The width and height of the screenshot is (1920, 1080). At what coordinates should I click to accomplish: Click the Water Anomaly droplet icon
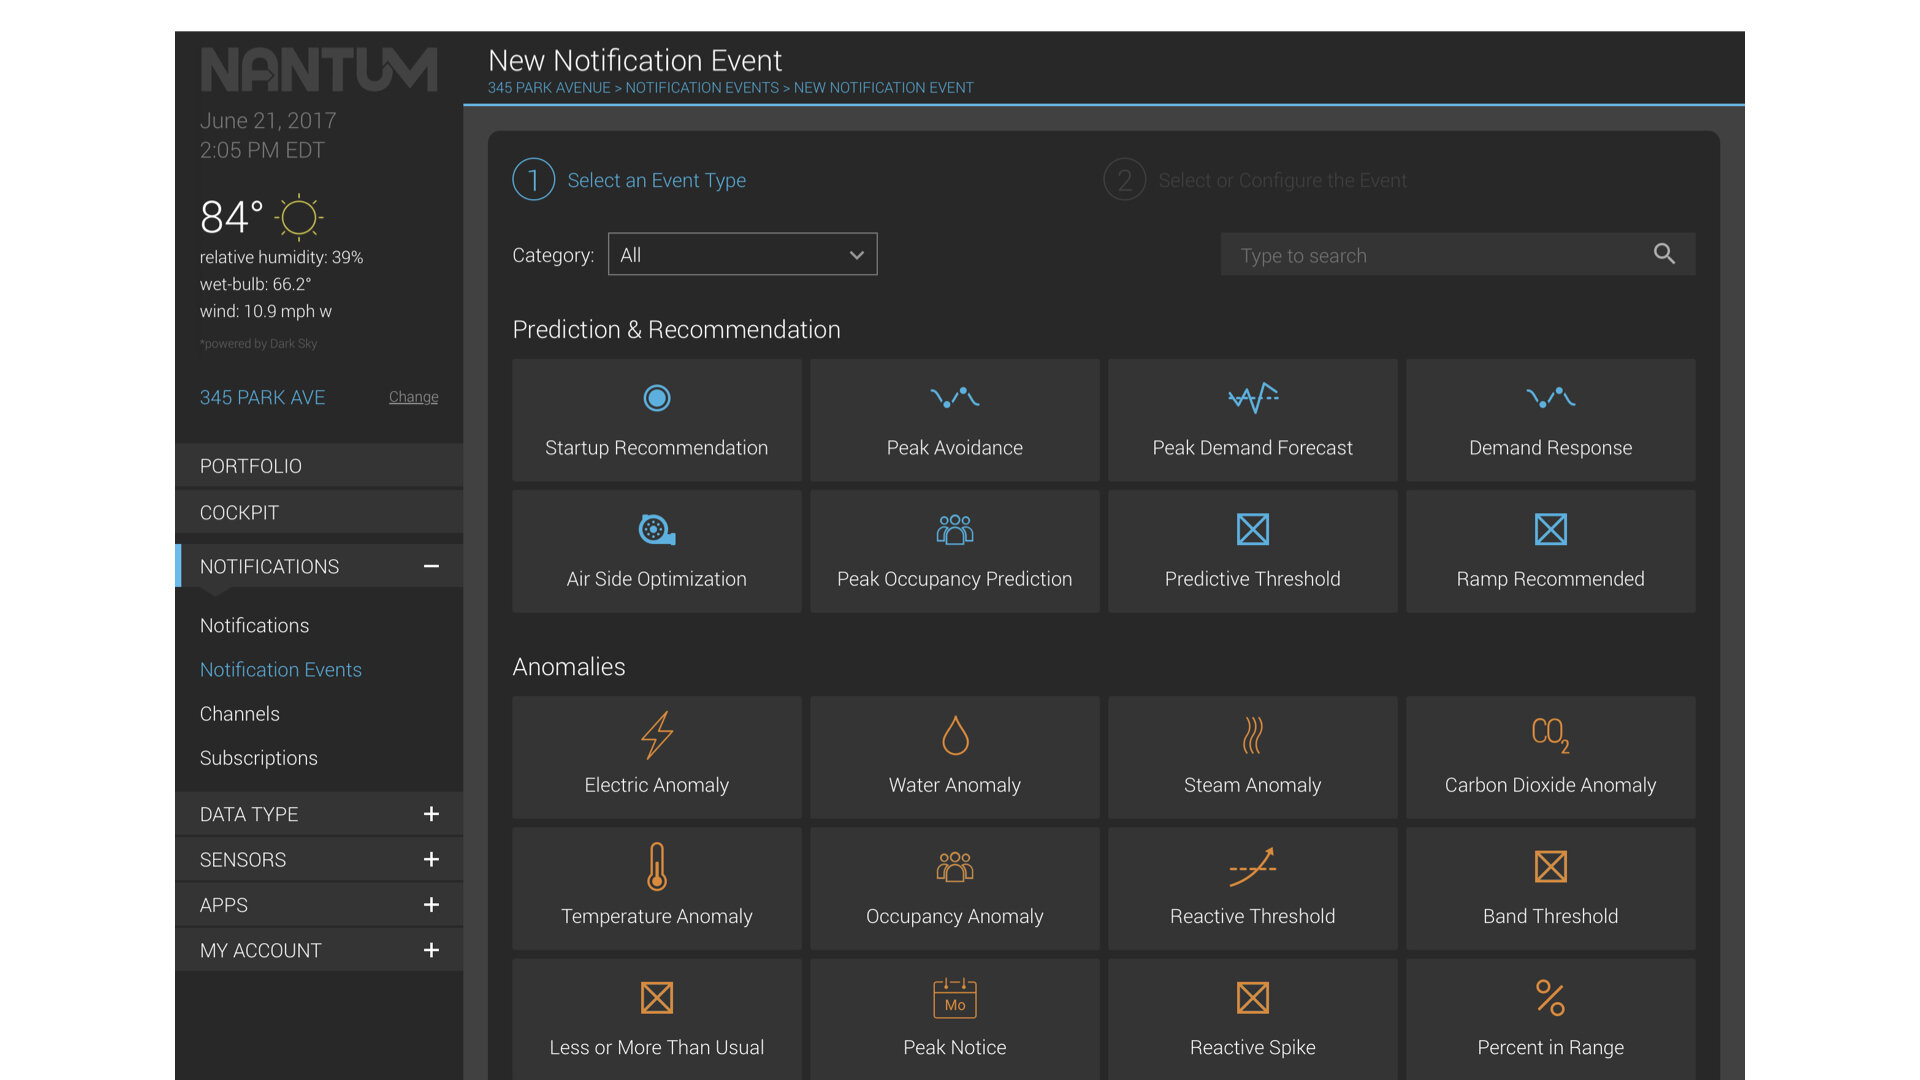pyautogui.click(x=955, y=735)
